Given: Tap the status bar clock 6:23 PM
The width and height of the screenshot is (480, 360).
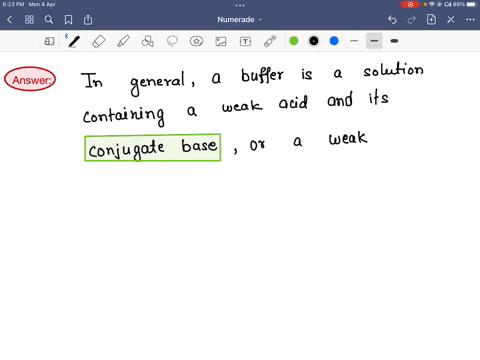Looking at the screenshot, I should (13, 4).
